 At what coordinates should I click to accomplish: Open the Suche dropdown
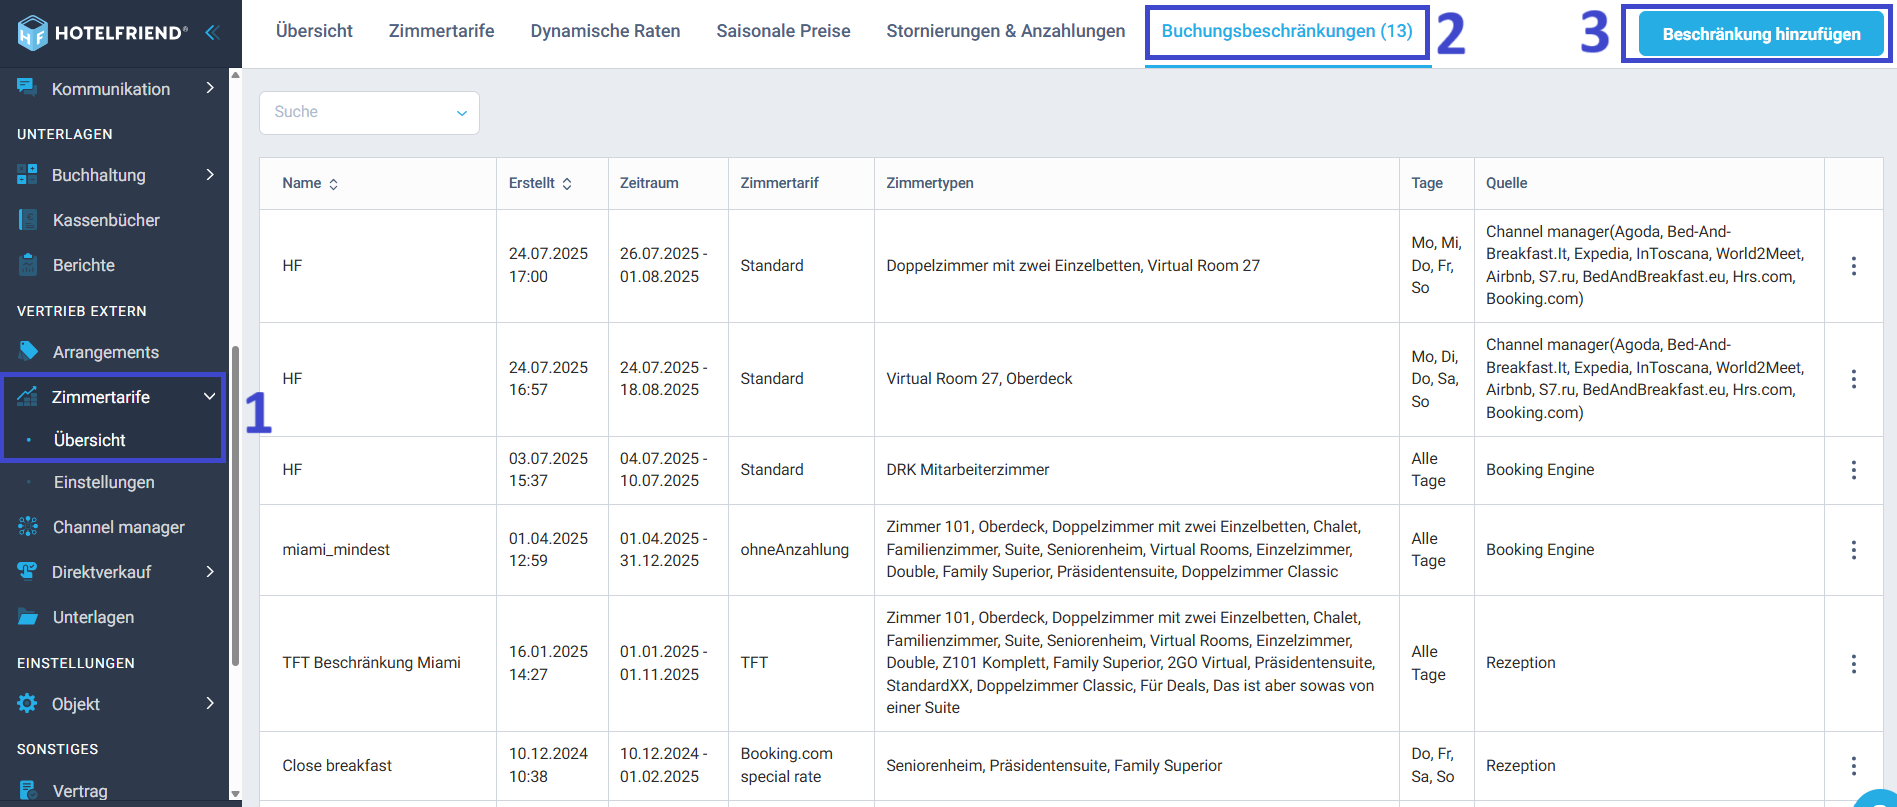369,113
